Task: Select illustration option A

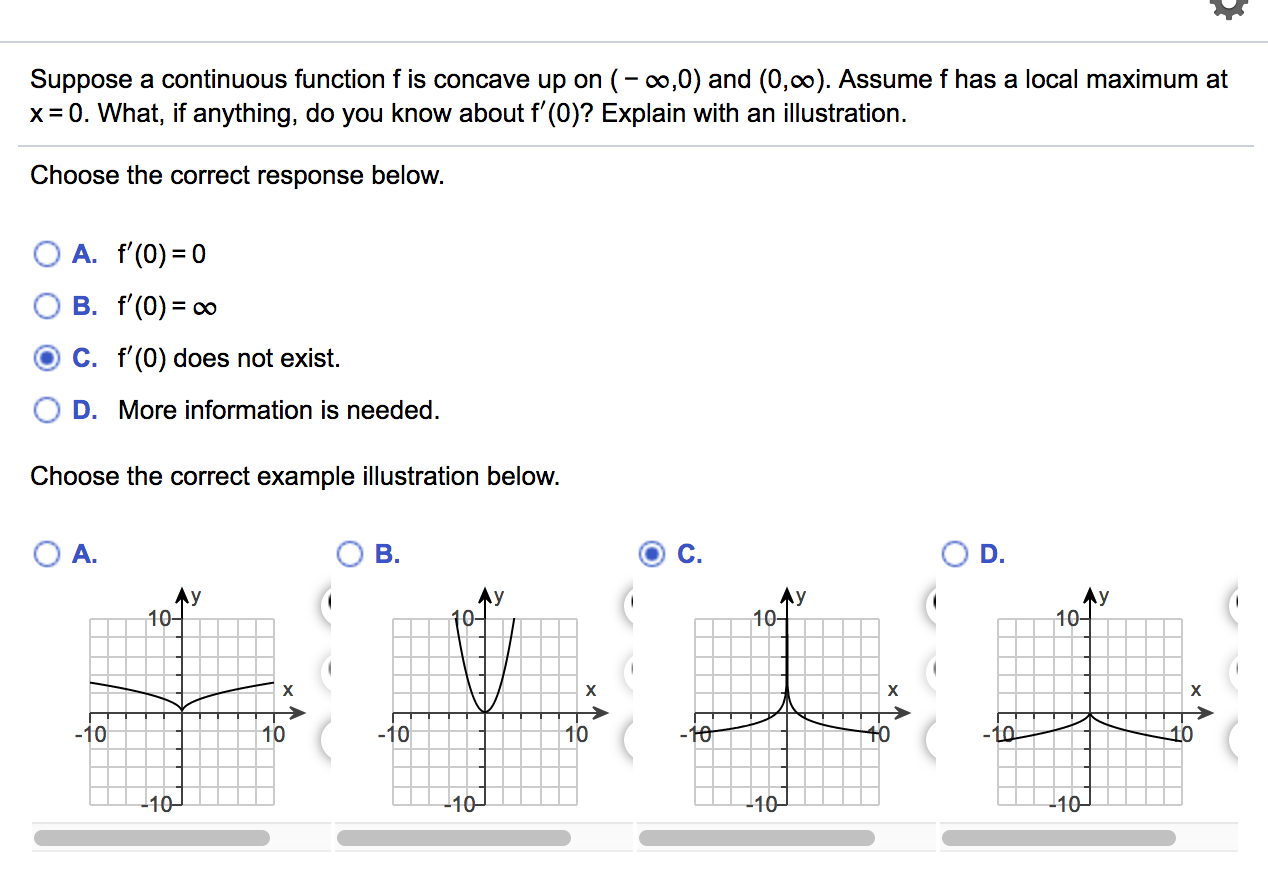Action: click(46, 553)
